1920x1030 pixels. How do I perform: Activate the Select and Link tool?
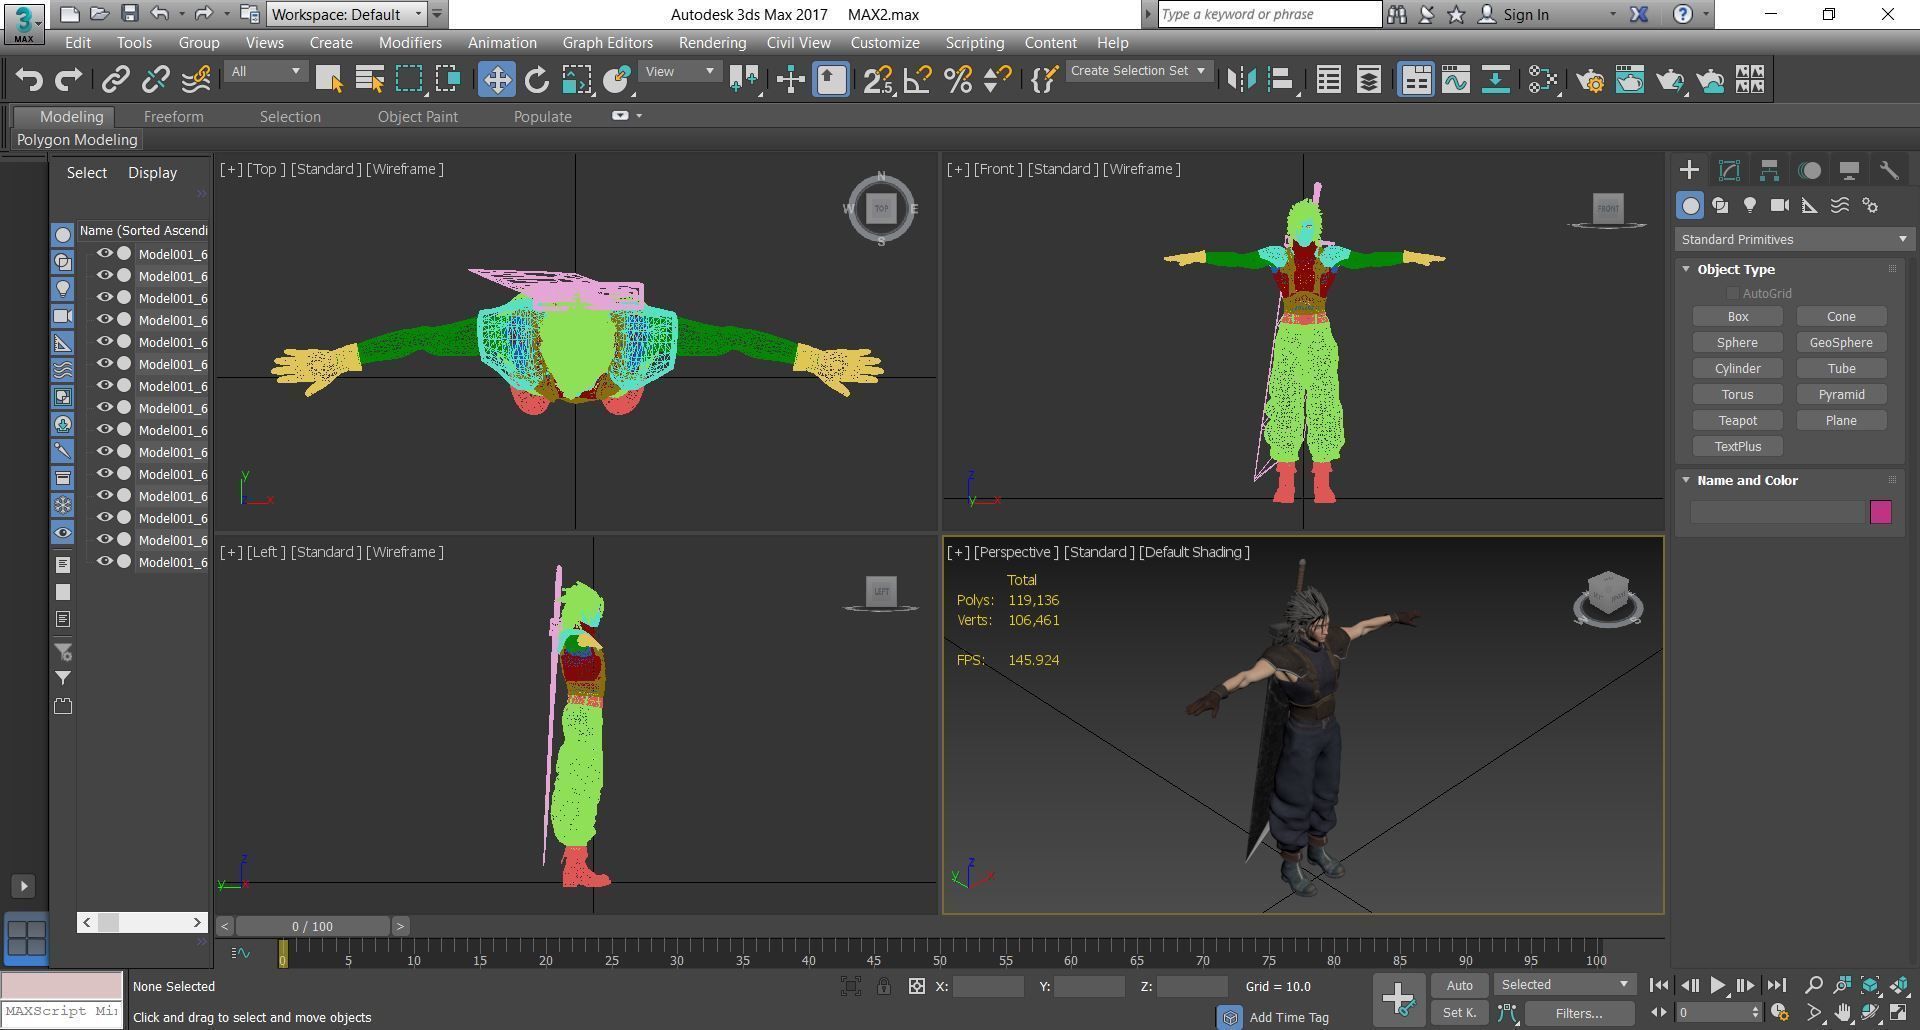[x=116, y=80]
